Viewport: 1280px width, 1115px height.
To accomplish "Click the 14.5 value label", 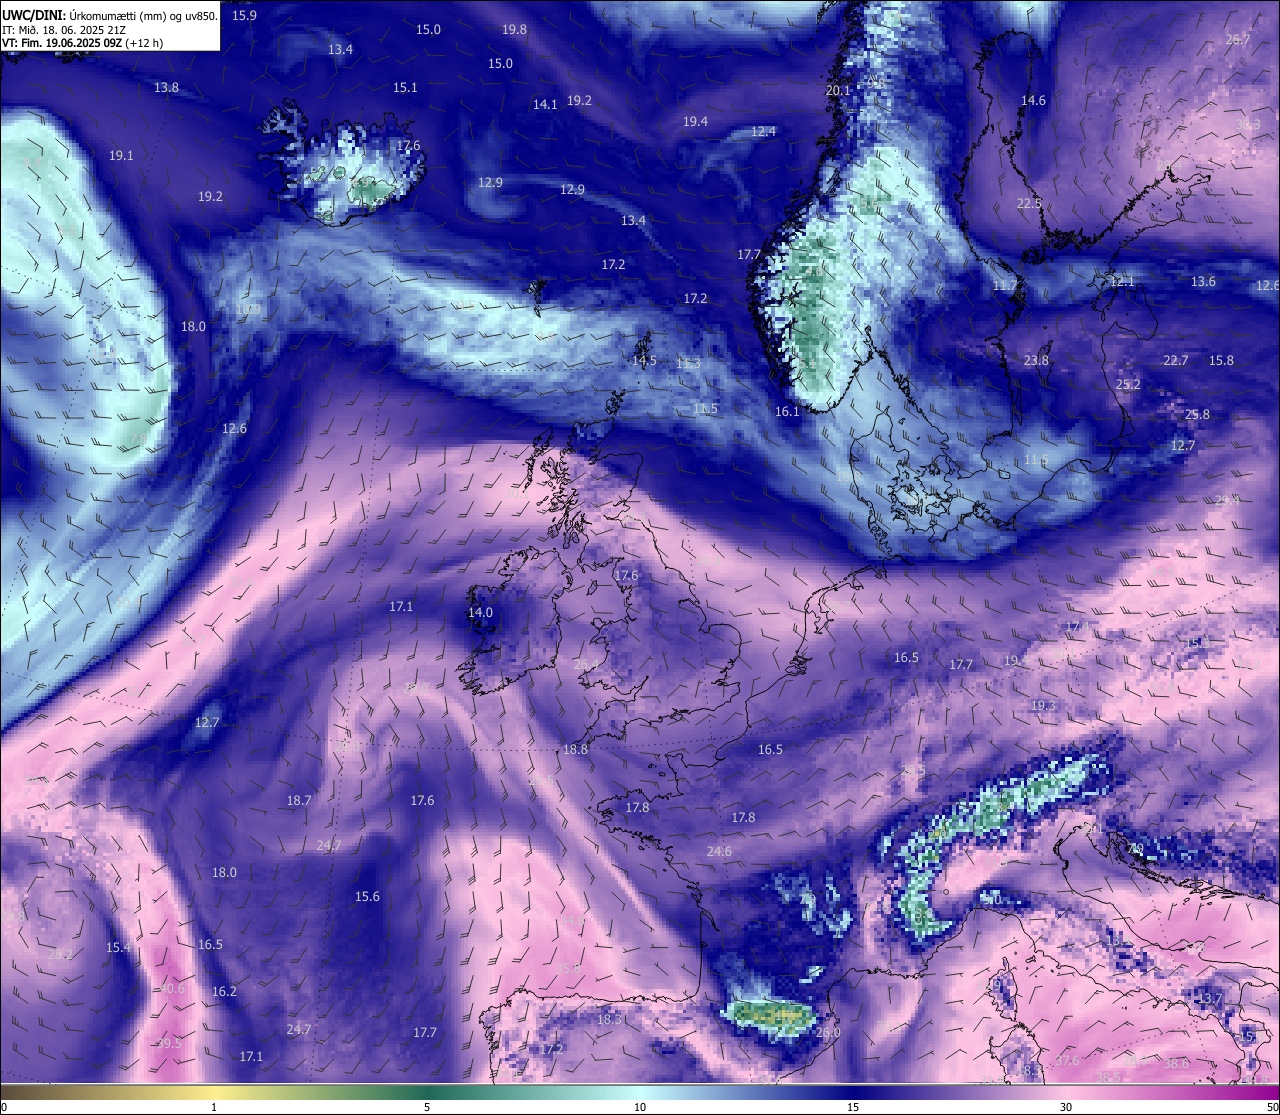I will [644, 361].
